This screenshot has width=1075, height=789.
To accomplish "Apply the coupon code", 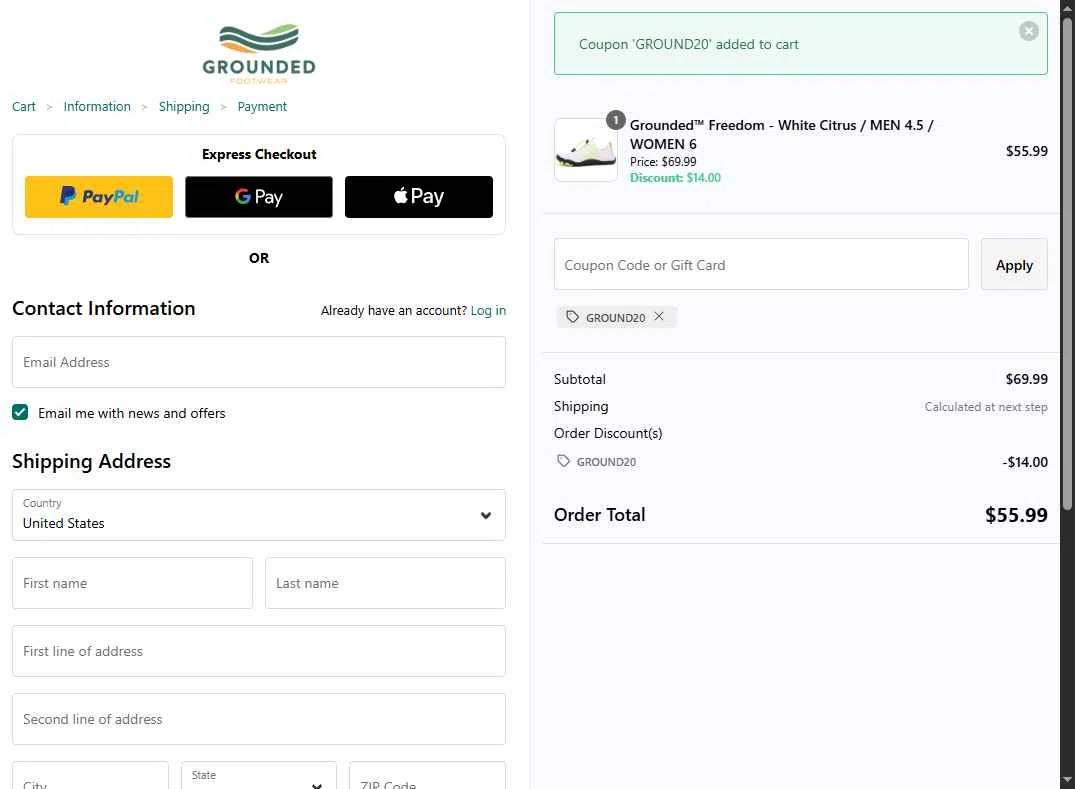I will tap(1013, 265).
